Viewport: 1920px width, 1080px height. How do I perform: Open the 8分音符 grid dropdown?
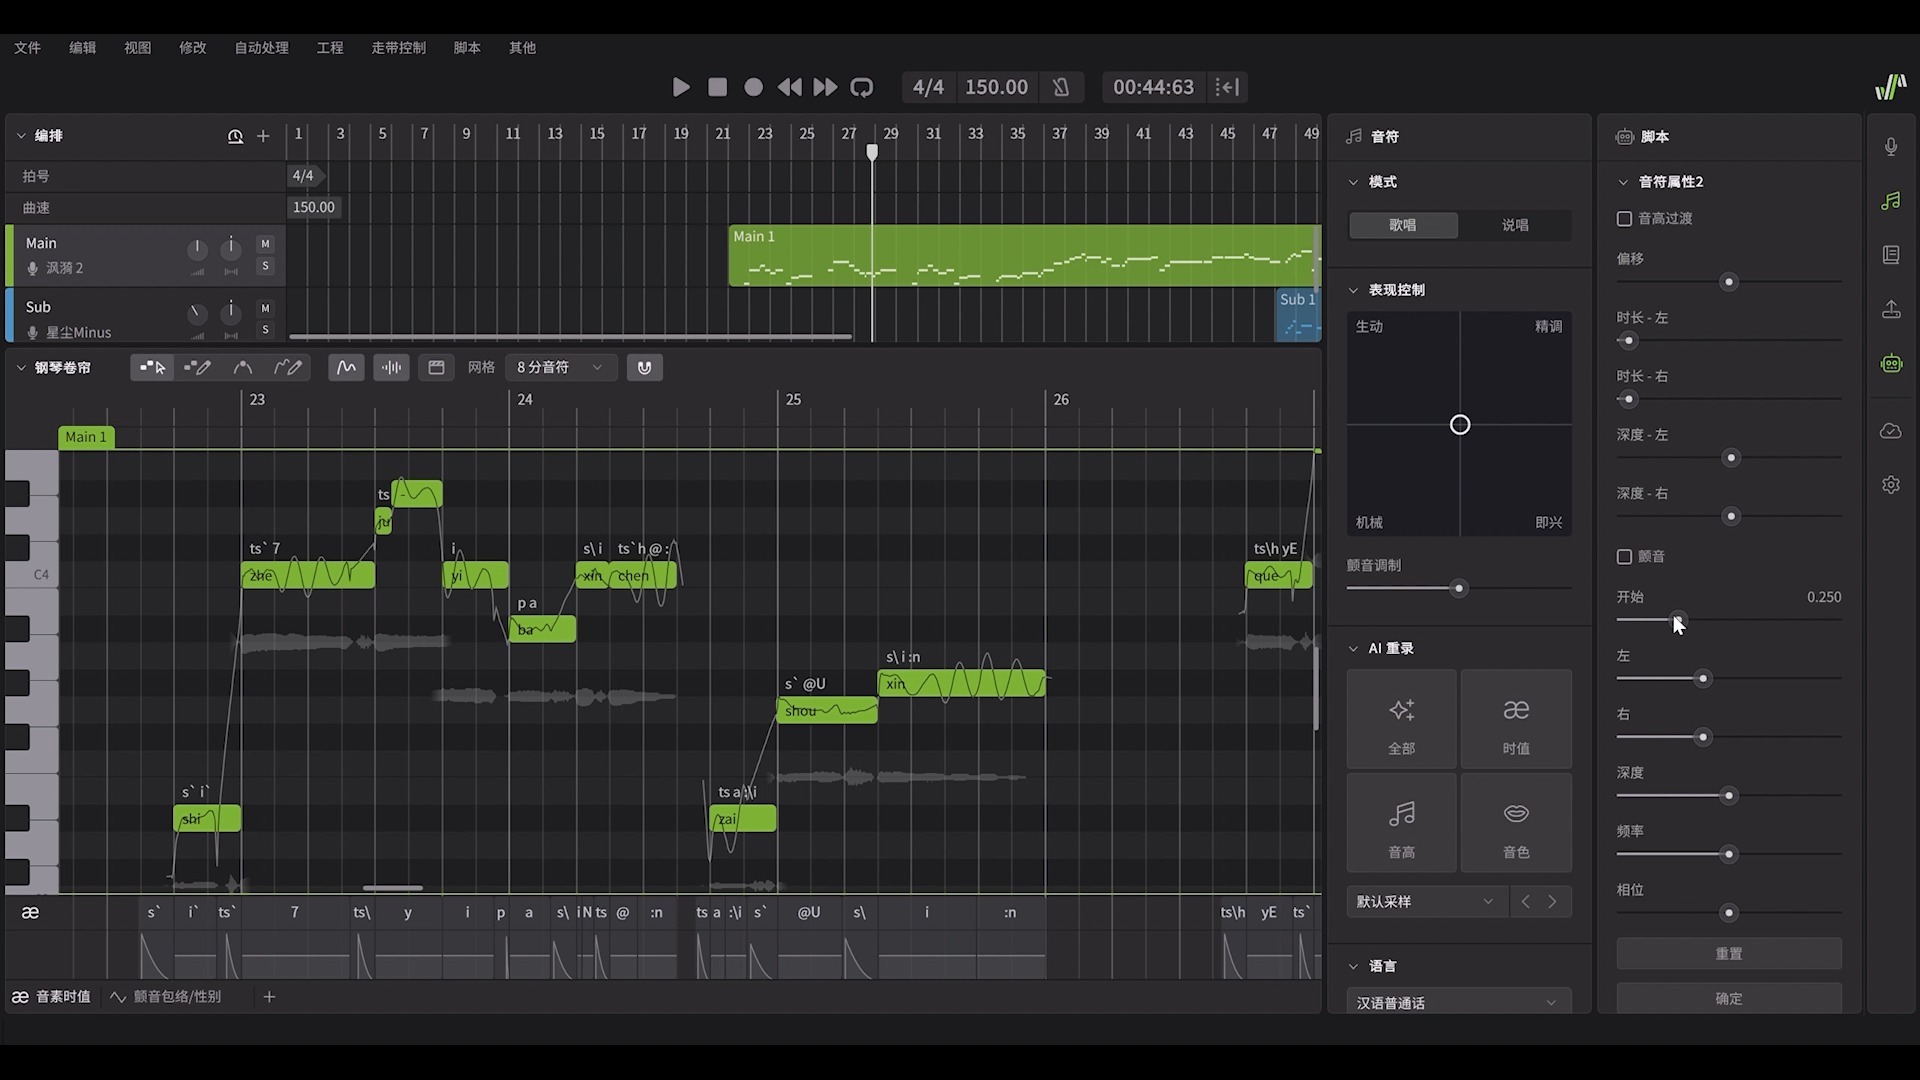point(560,367)
